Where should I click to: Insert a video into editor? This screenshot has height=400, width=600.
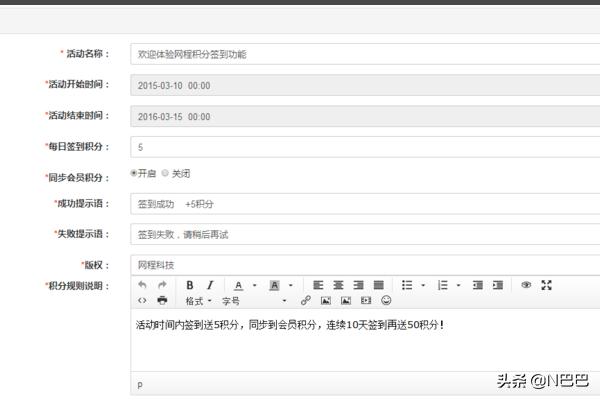click(366, 300)
